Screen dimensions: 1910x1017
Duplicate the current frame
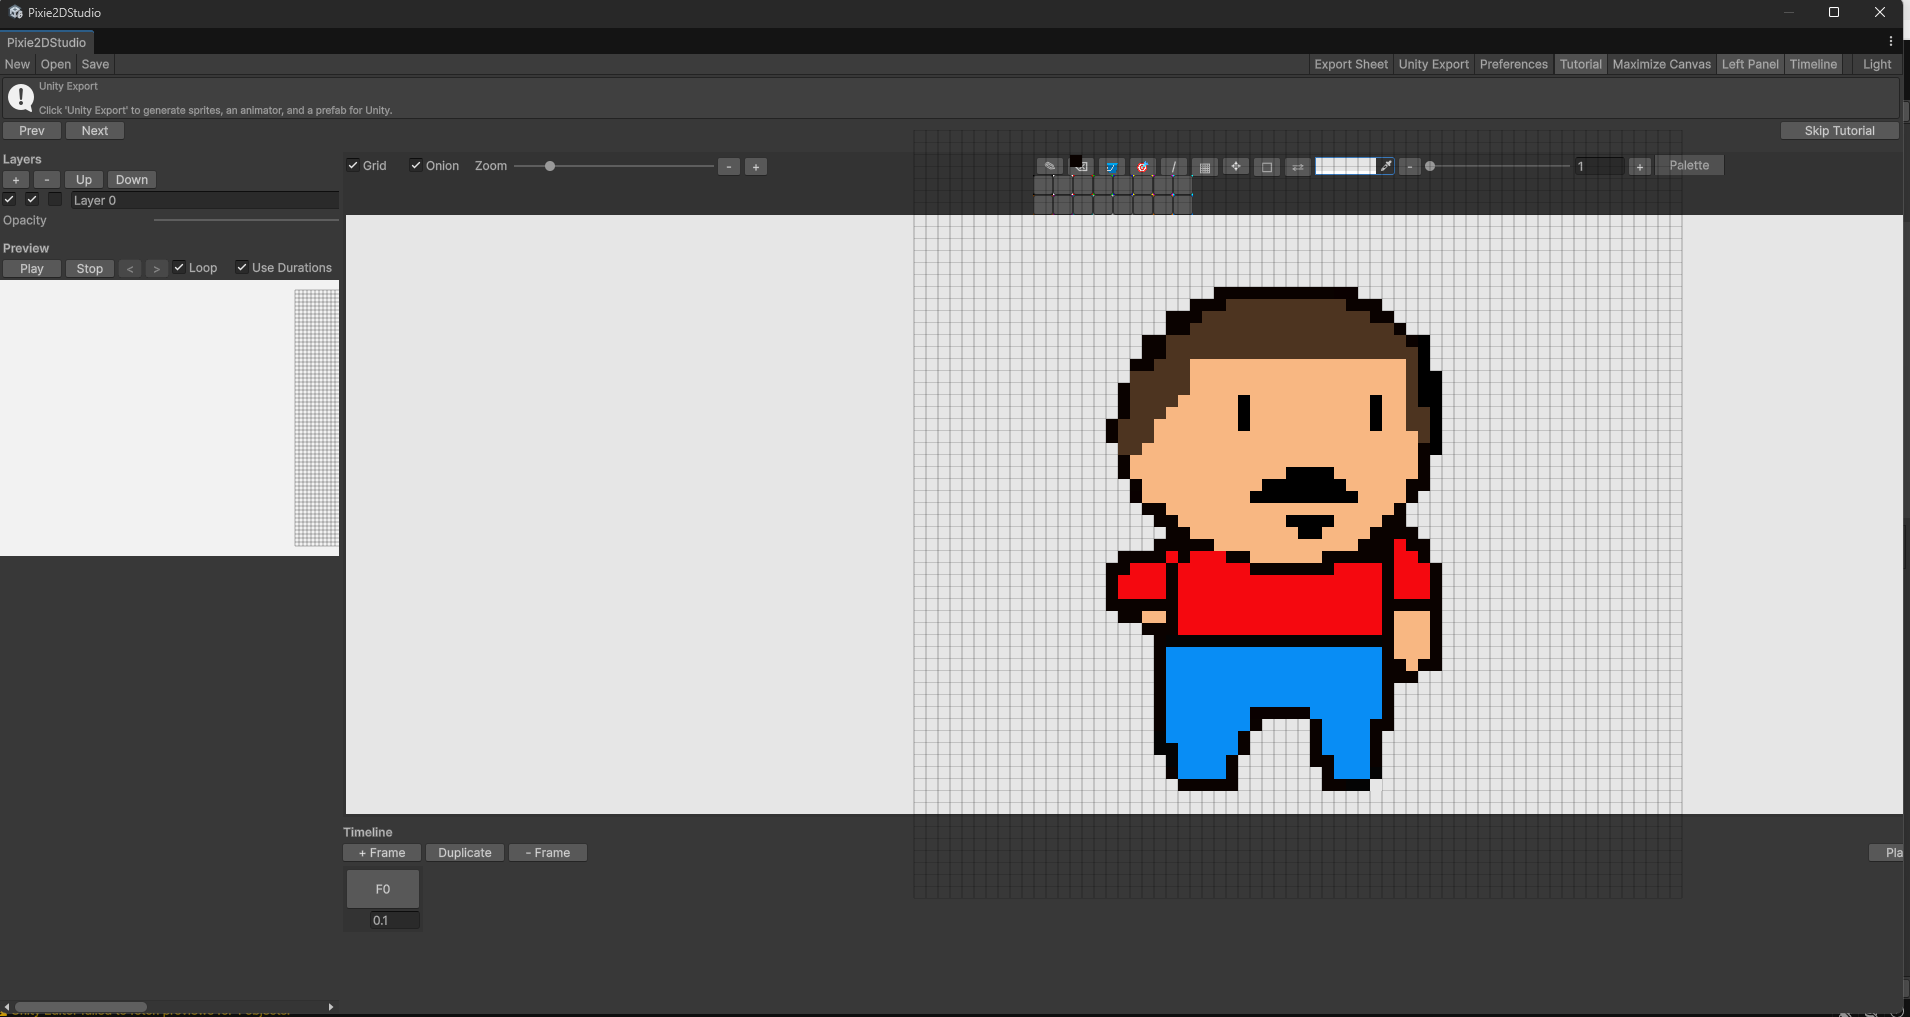(x=465, y=853)
